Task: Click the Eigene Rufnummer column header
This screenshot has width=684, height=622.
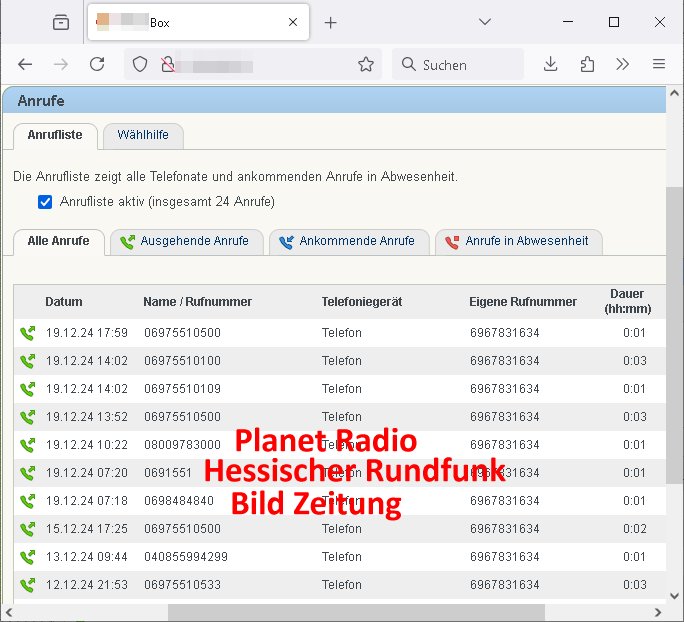Action: pos(523,302)
